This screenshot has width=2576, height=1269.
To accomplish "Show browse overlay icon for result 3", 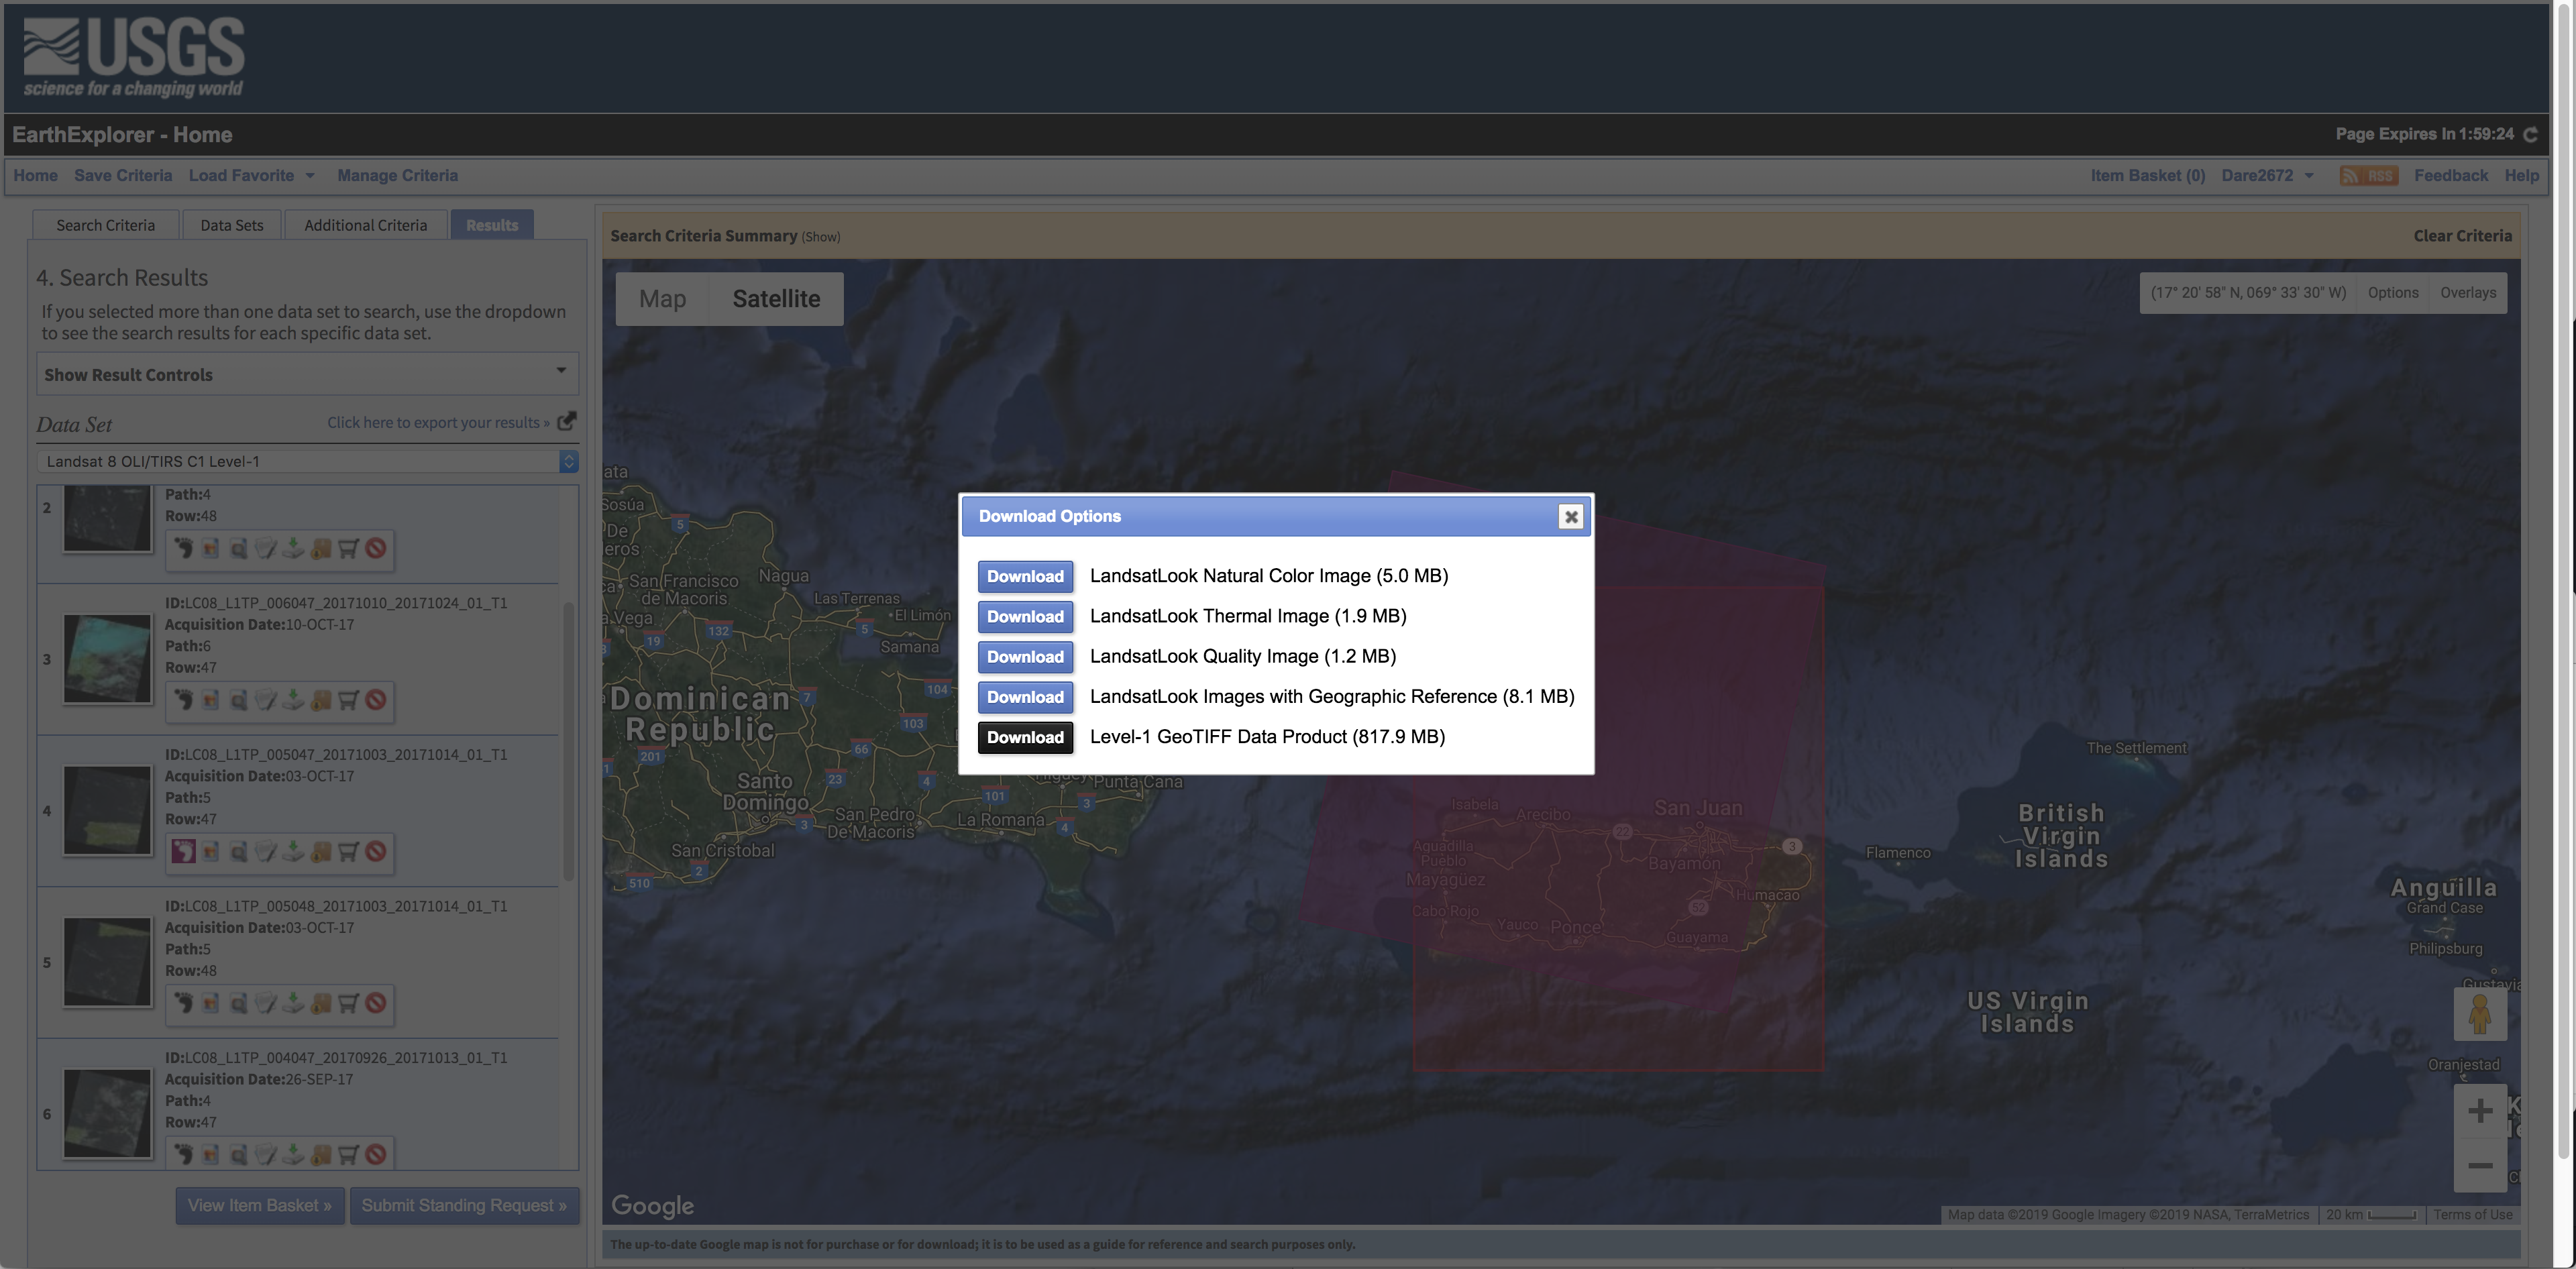I will 210,700.
